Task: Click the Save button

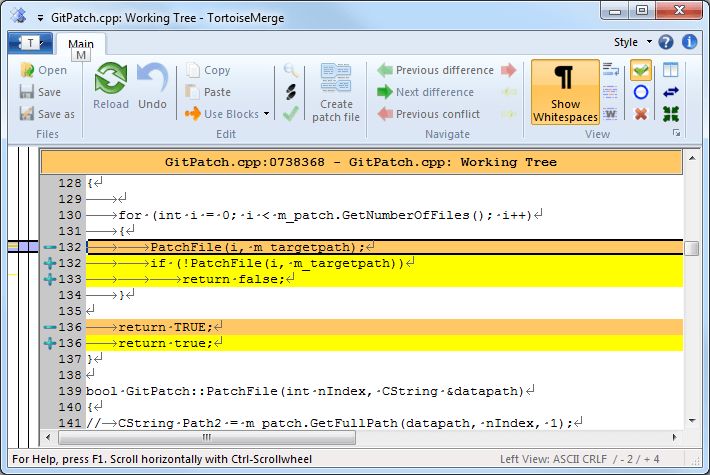Action: pos(40,92)
